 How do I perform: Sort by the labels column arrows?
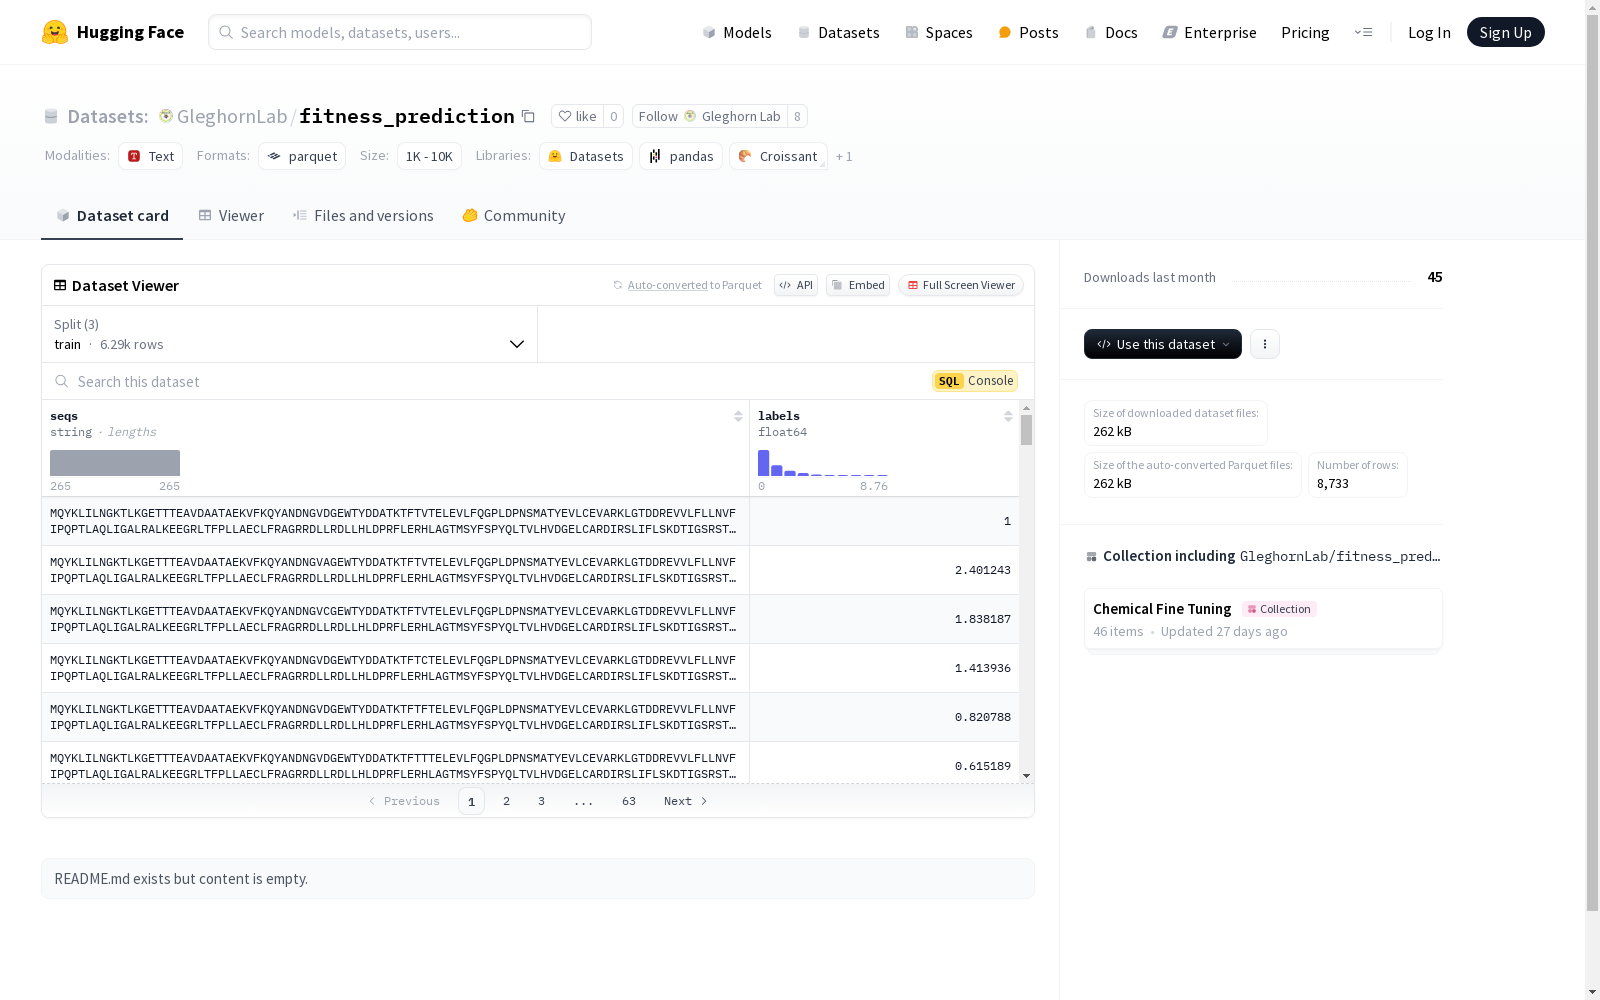[x=1008, y=416]
